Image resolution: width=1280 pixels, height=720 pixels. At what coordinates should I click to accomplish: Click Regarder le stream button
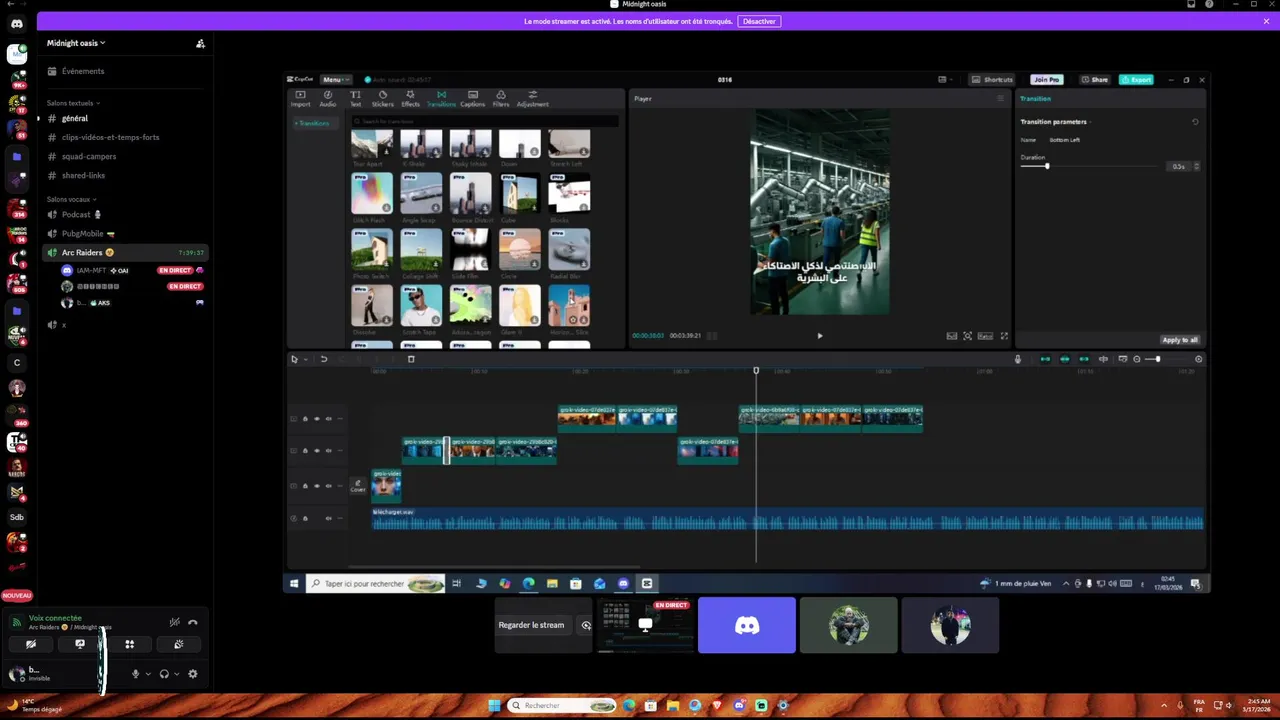pos(532,625)
